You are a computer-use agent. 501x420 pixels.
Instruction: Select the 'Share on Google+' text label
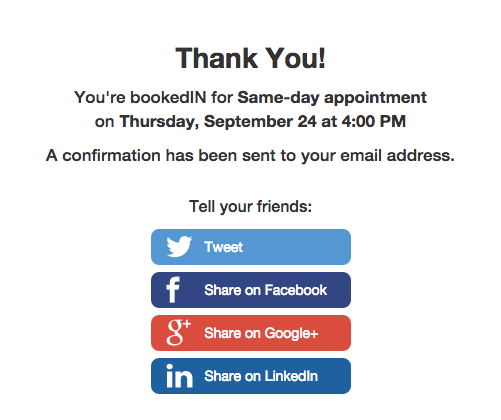261,333
